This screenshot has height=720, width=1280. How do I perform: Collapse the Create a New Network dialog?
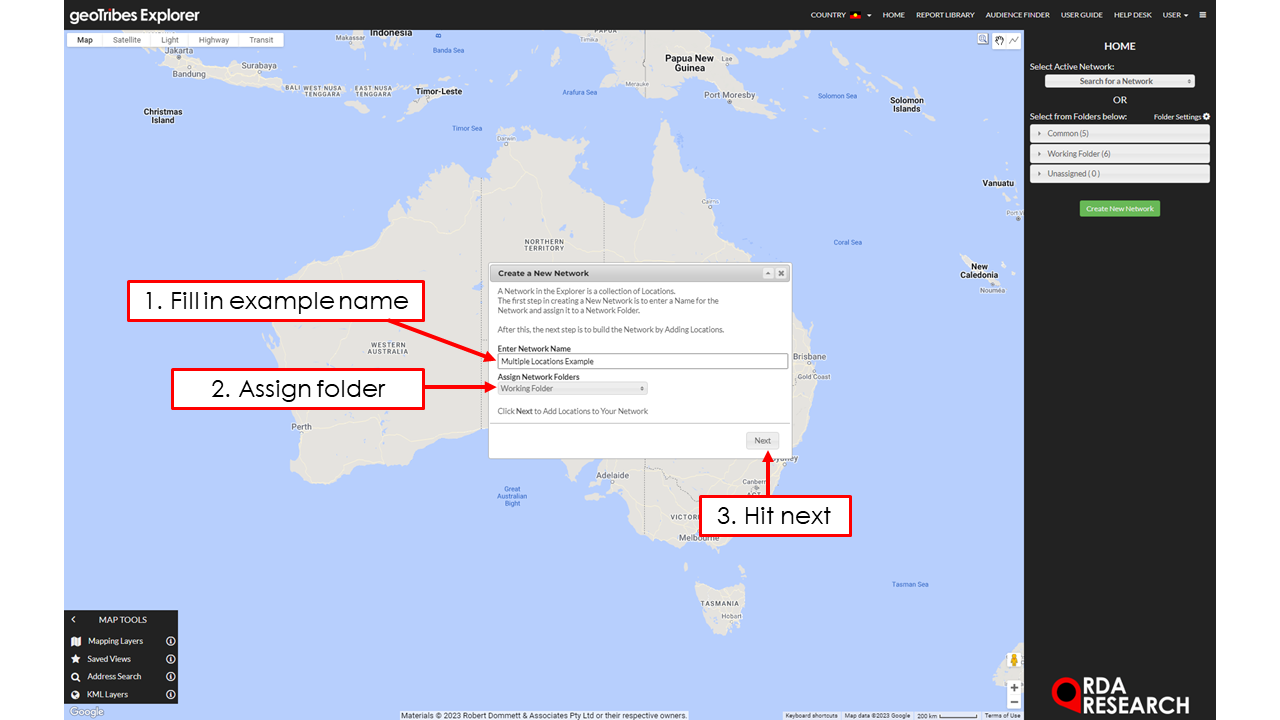767,273
